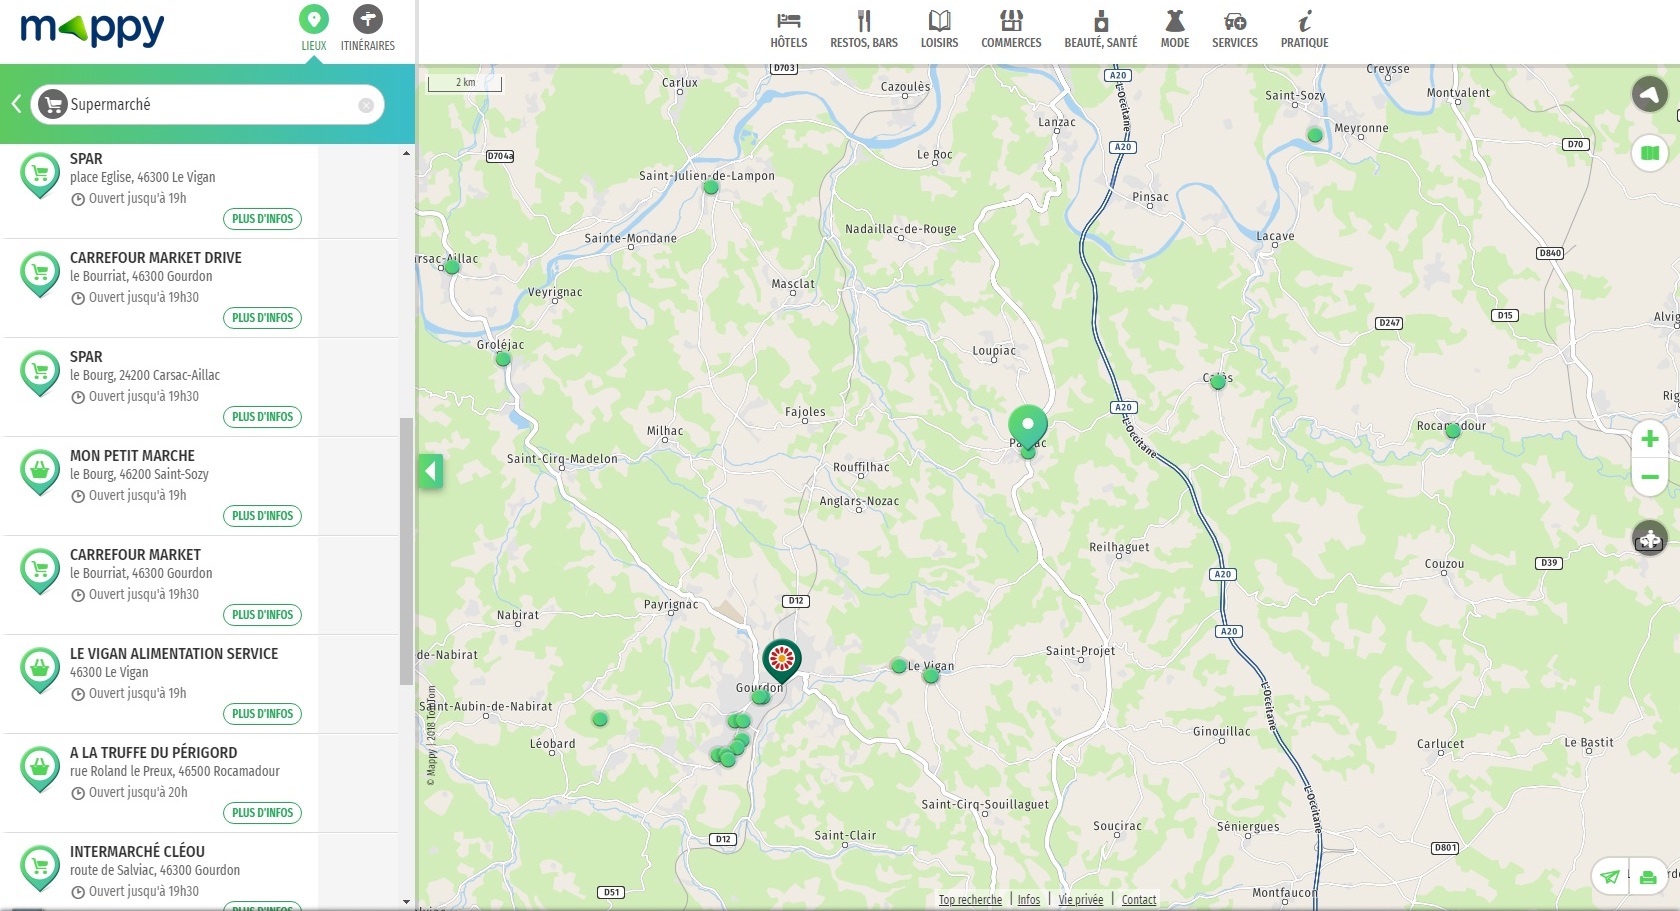The height and width of the screenshot is (911, 1680).
Task: Go back with the search arrow
Action: coord(16,104)
